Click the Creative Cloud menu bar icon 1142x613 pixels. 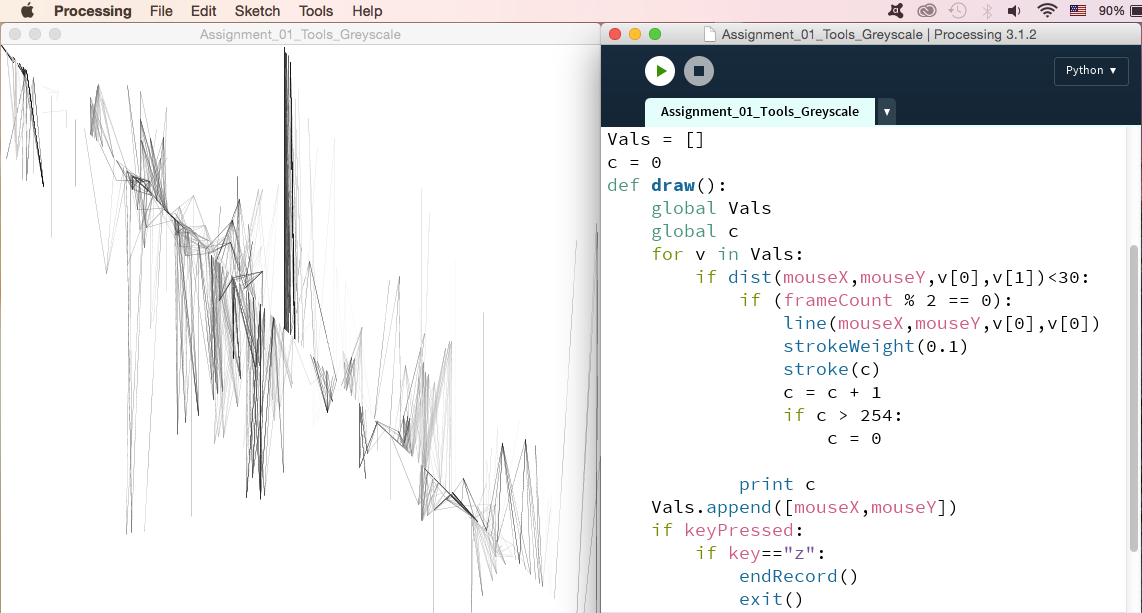tap(926, 10)
